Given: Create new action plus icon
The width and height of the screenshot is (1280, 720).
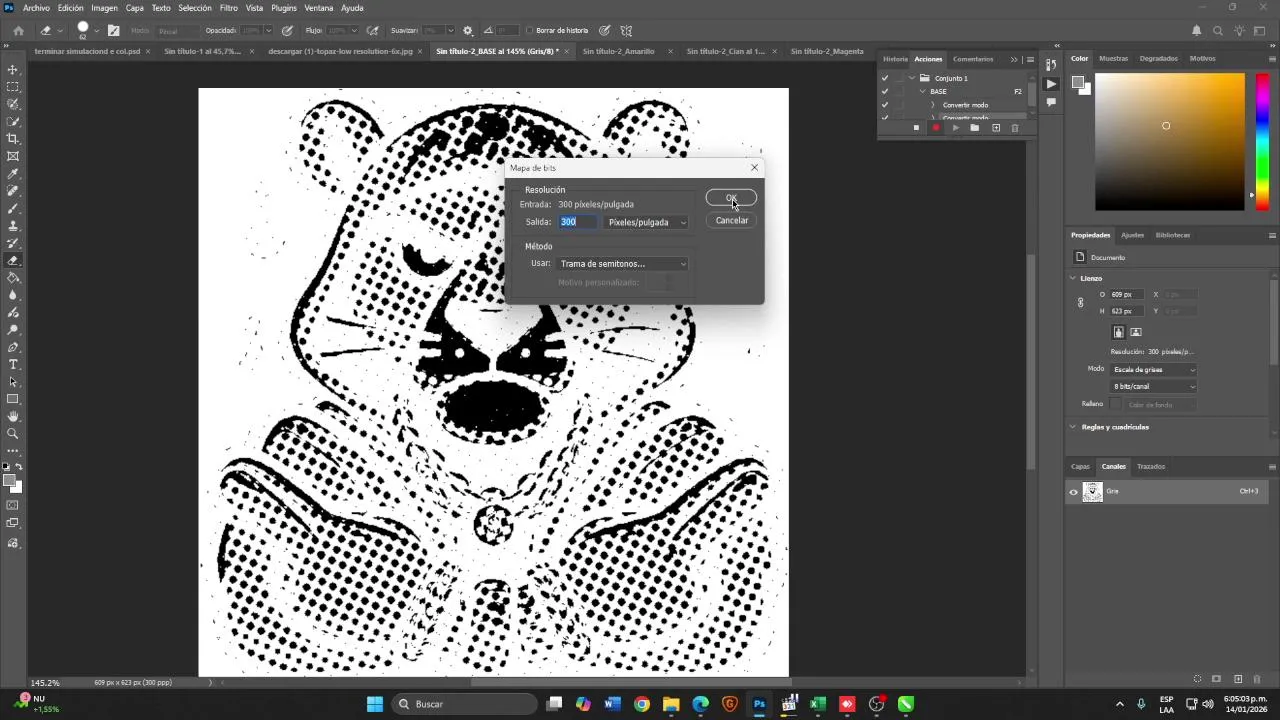Looking at the screenshot, I should tap(995, 128).
